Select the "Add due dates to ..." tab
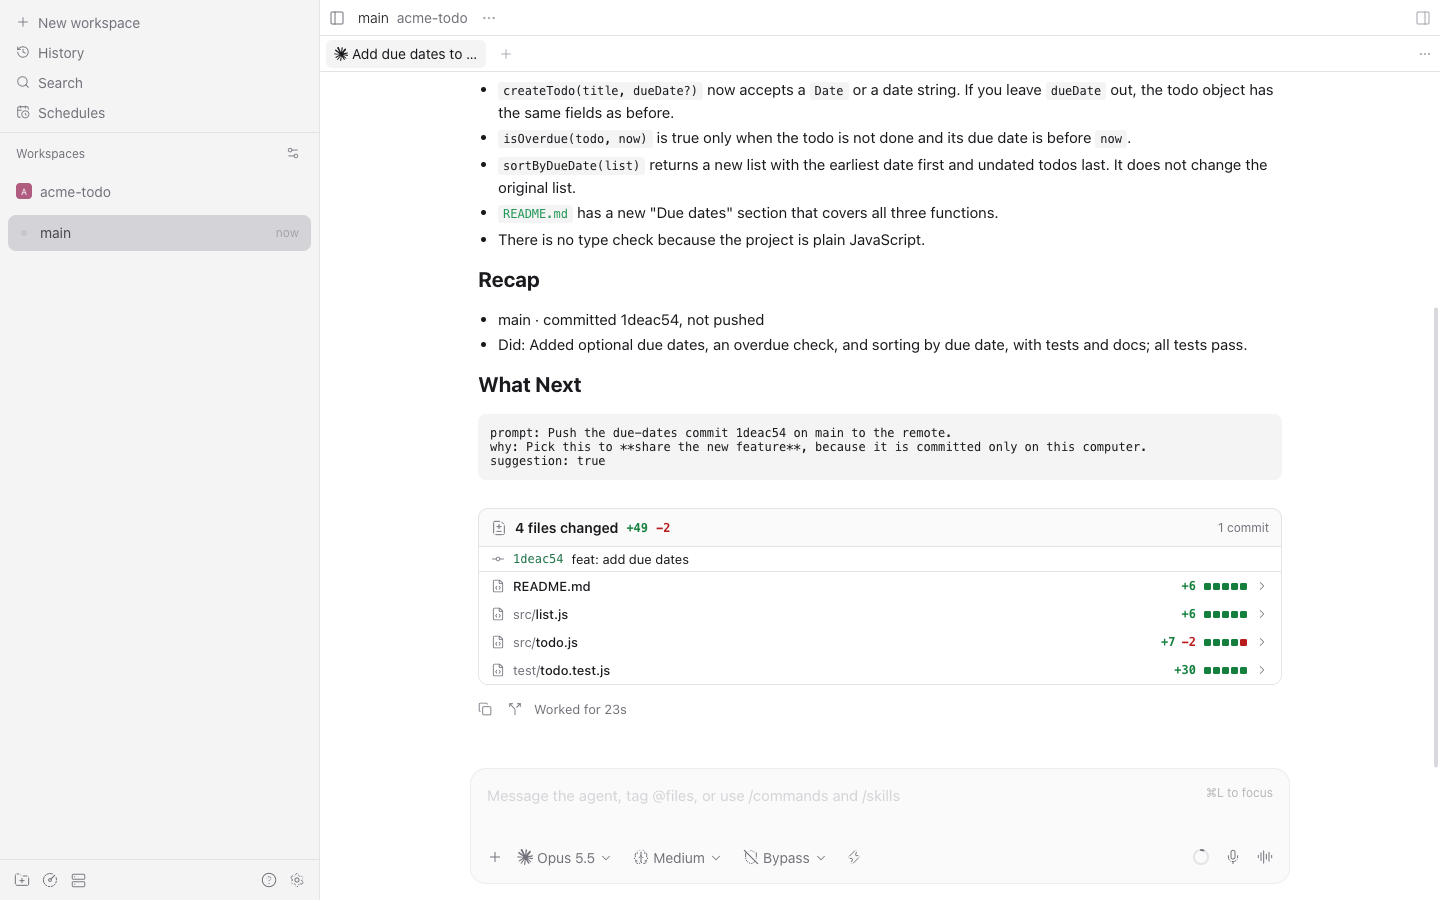 pos(406,54)
